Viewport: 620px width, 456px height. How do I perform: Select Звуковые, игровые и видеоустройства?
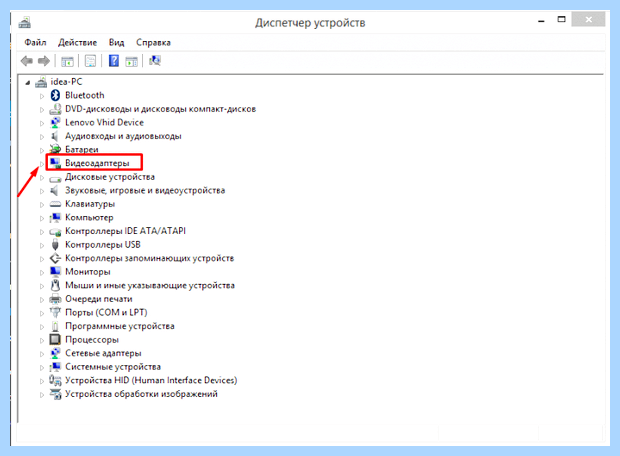click(x=145, y=190)
